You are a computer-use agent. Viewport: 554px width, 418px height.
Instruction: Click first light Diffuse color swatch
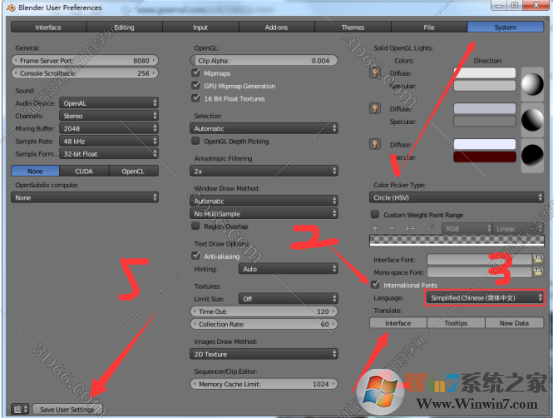(485, 73)
